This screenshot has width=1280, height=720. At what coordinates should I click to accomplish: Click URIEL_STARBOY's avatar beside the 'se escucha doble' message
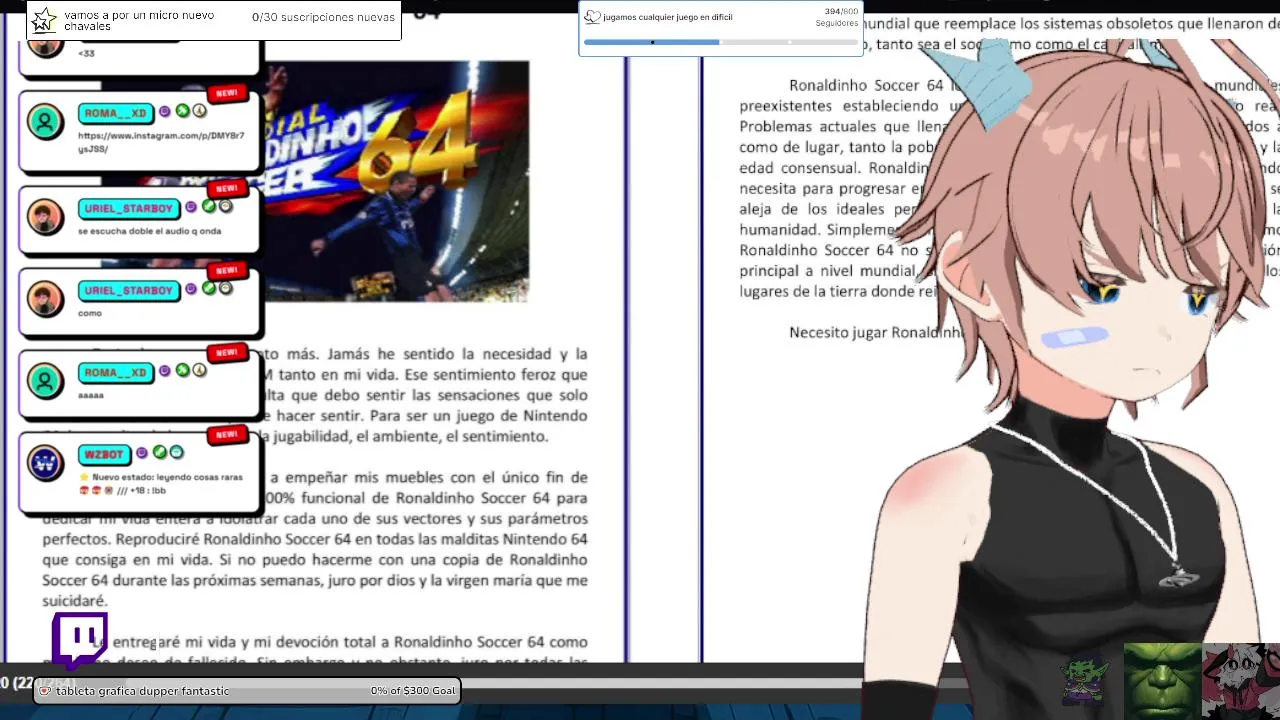pyautogui.click(x=45, y=217)
